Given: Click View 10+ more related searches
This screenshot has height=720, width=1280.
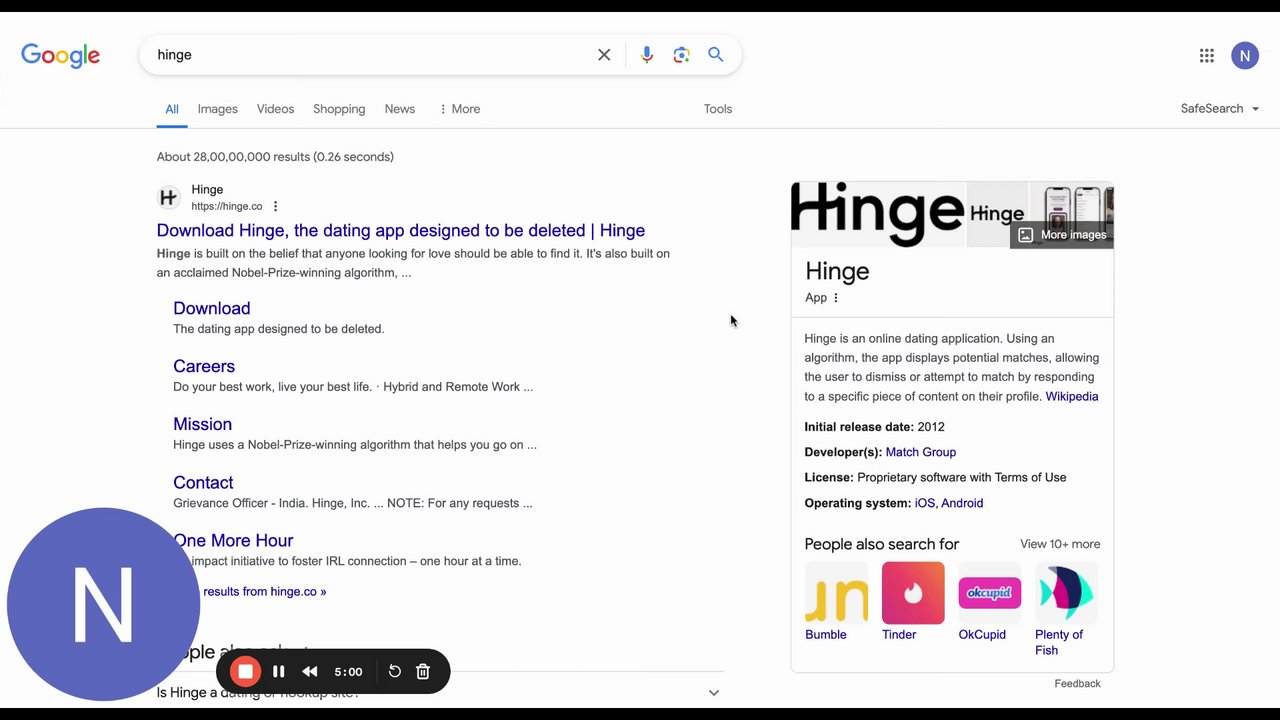Looking at the screenshot, I should click(x=1060, y=544).
